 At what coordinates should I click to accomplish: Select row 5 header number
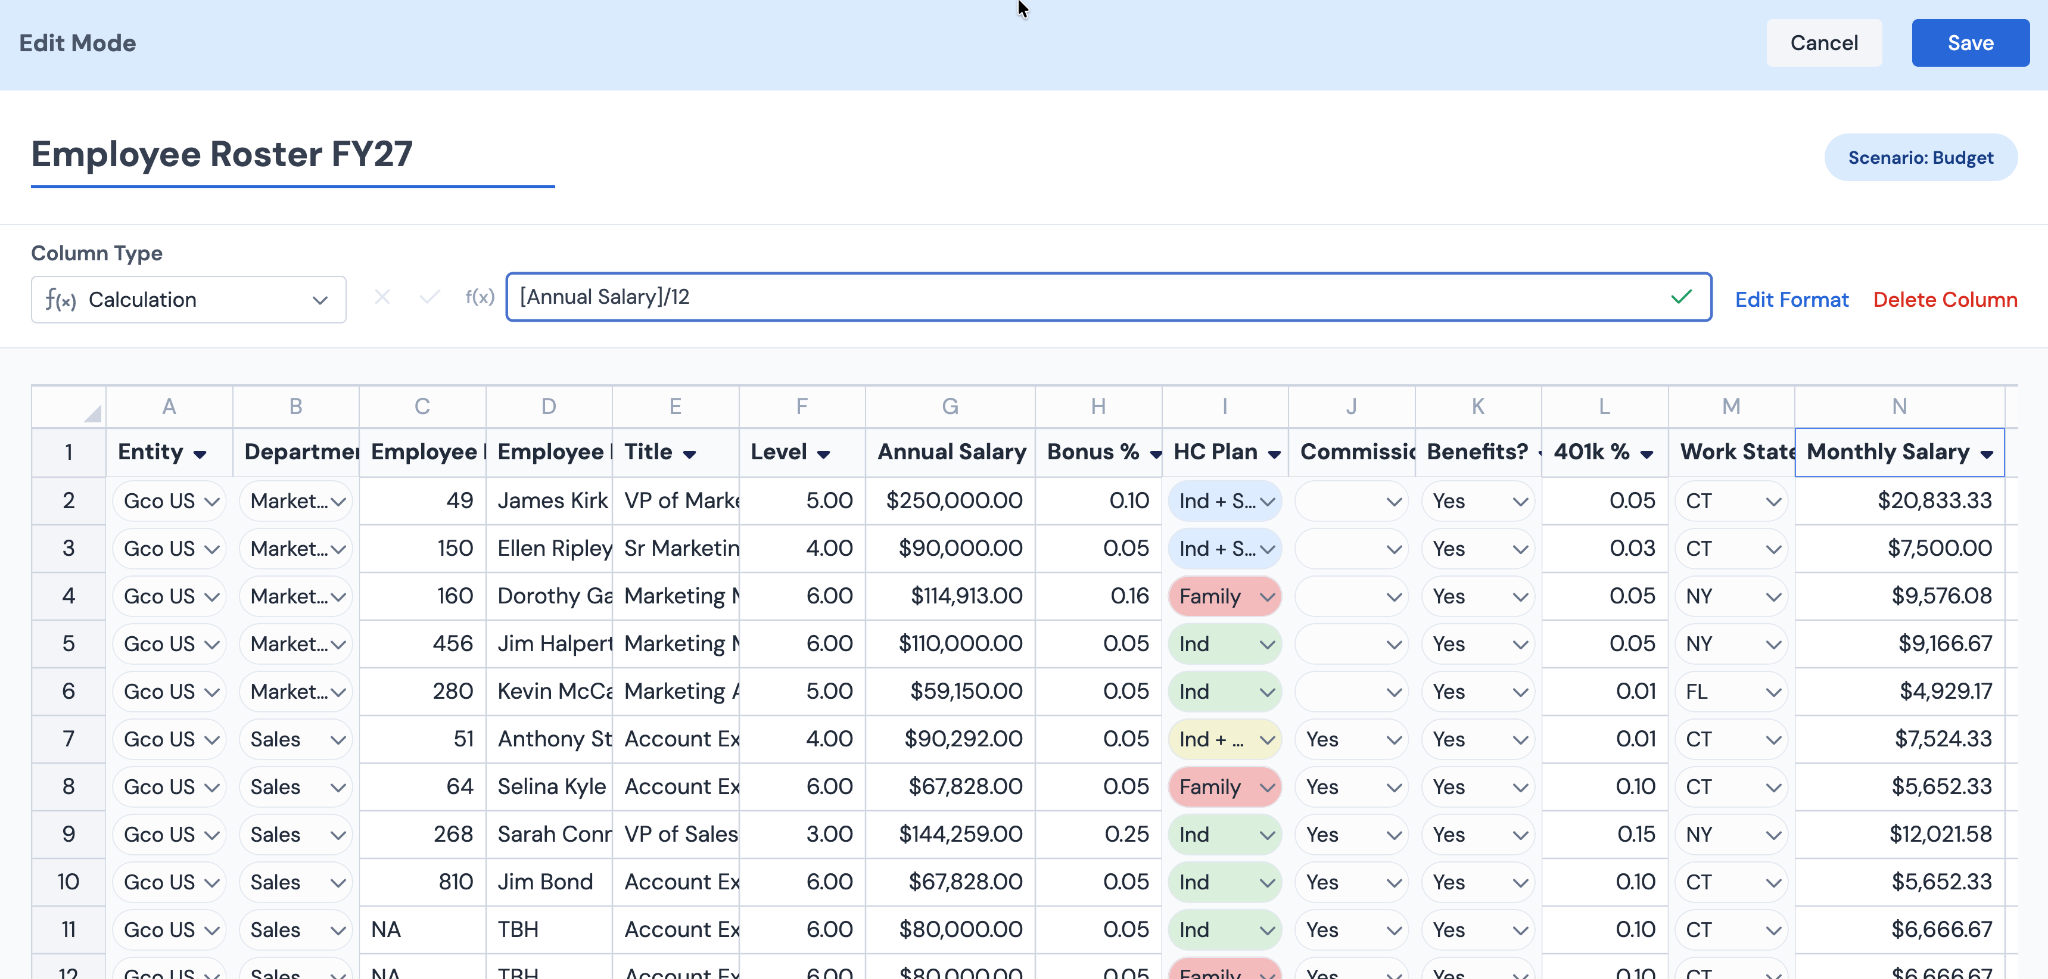click(x=68, y=644)
